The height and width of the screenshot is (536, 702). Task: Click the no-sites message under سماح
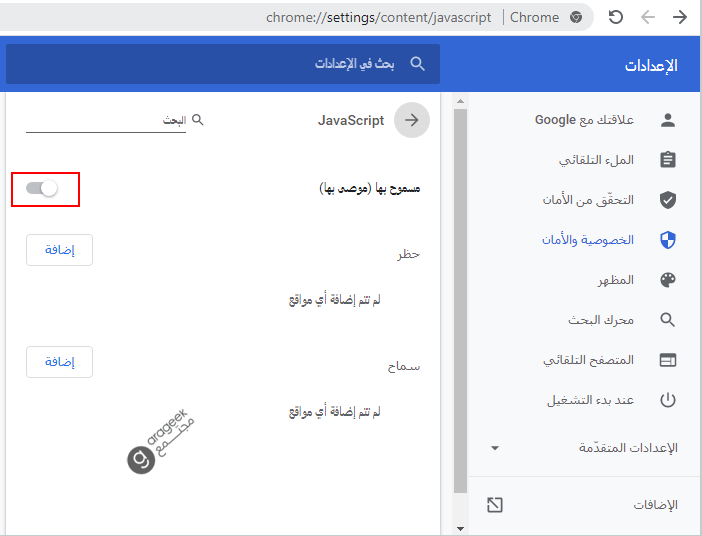334,412
